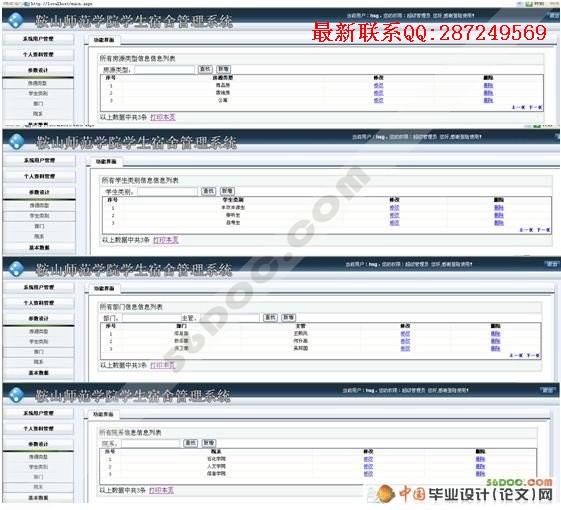Click 打印本页 under the 房源类型 table
The image size is (561, 510).
click(x=163, y=117)
